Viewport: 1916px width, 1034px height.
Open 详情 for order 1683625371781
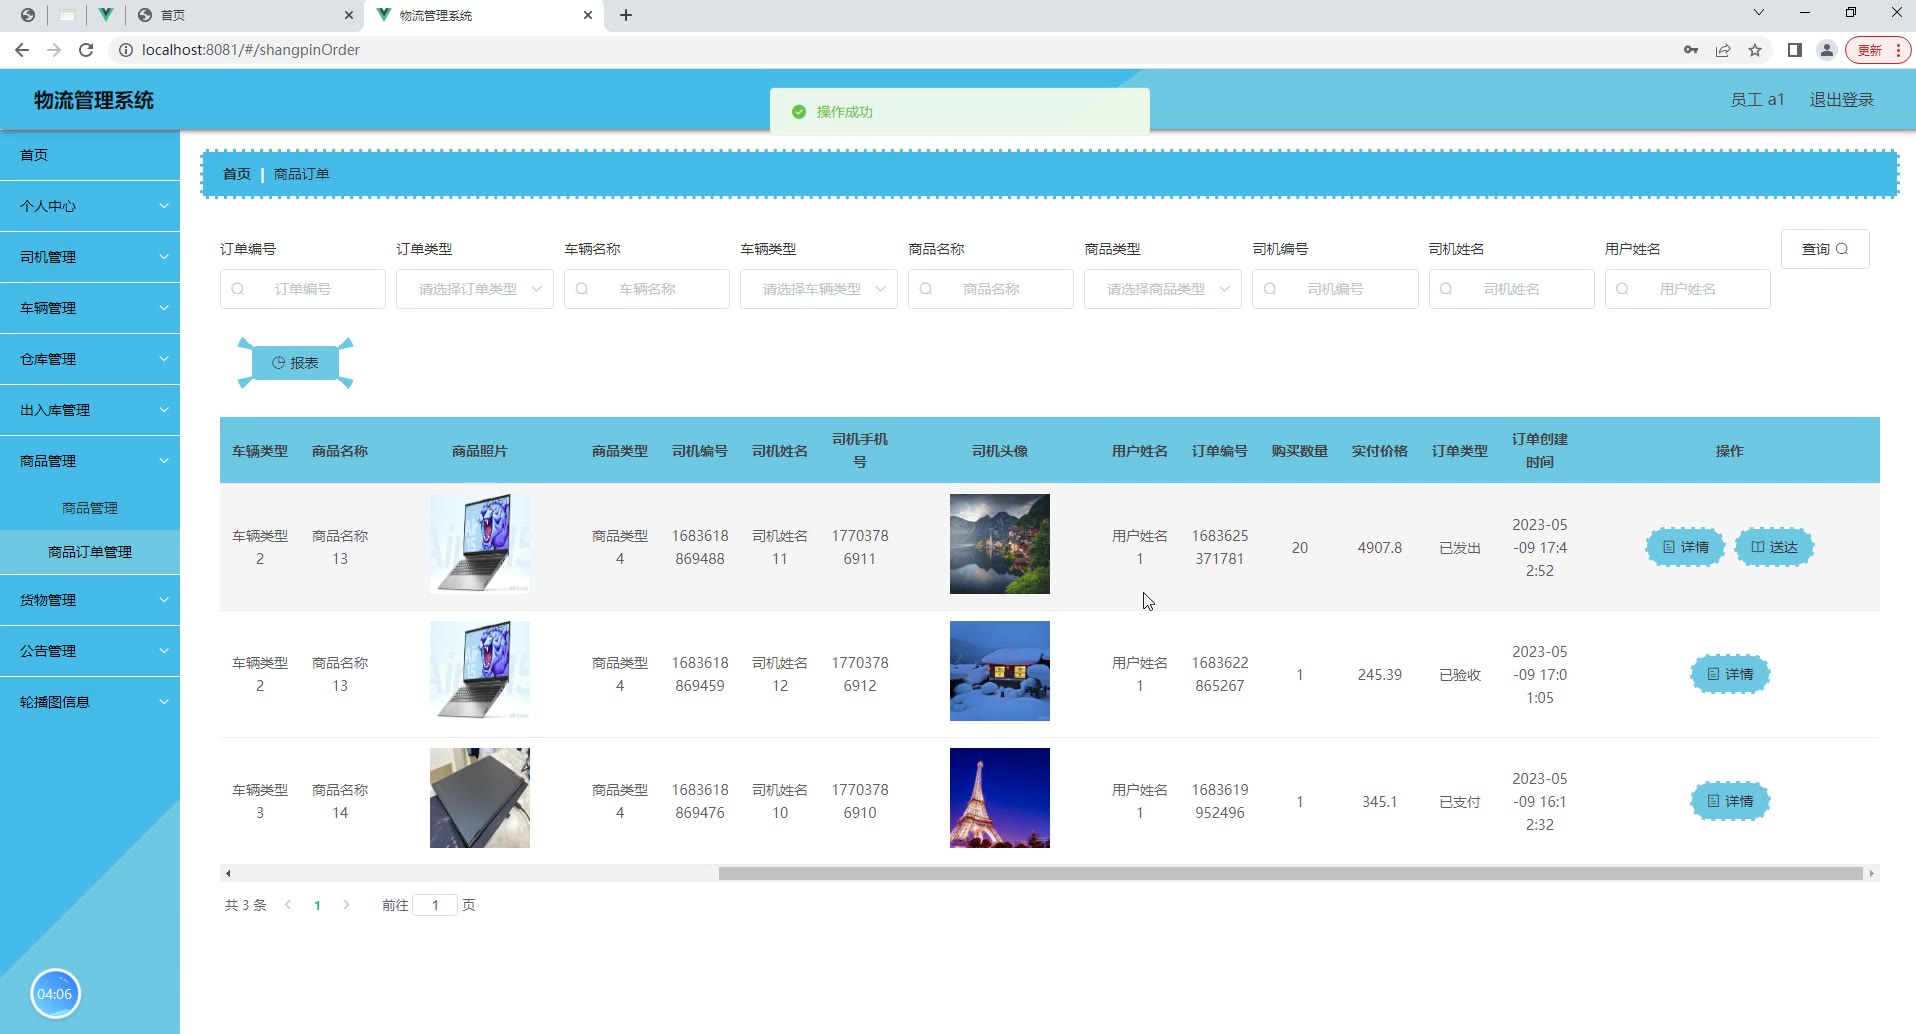coord(1685,547)
